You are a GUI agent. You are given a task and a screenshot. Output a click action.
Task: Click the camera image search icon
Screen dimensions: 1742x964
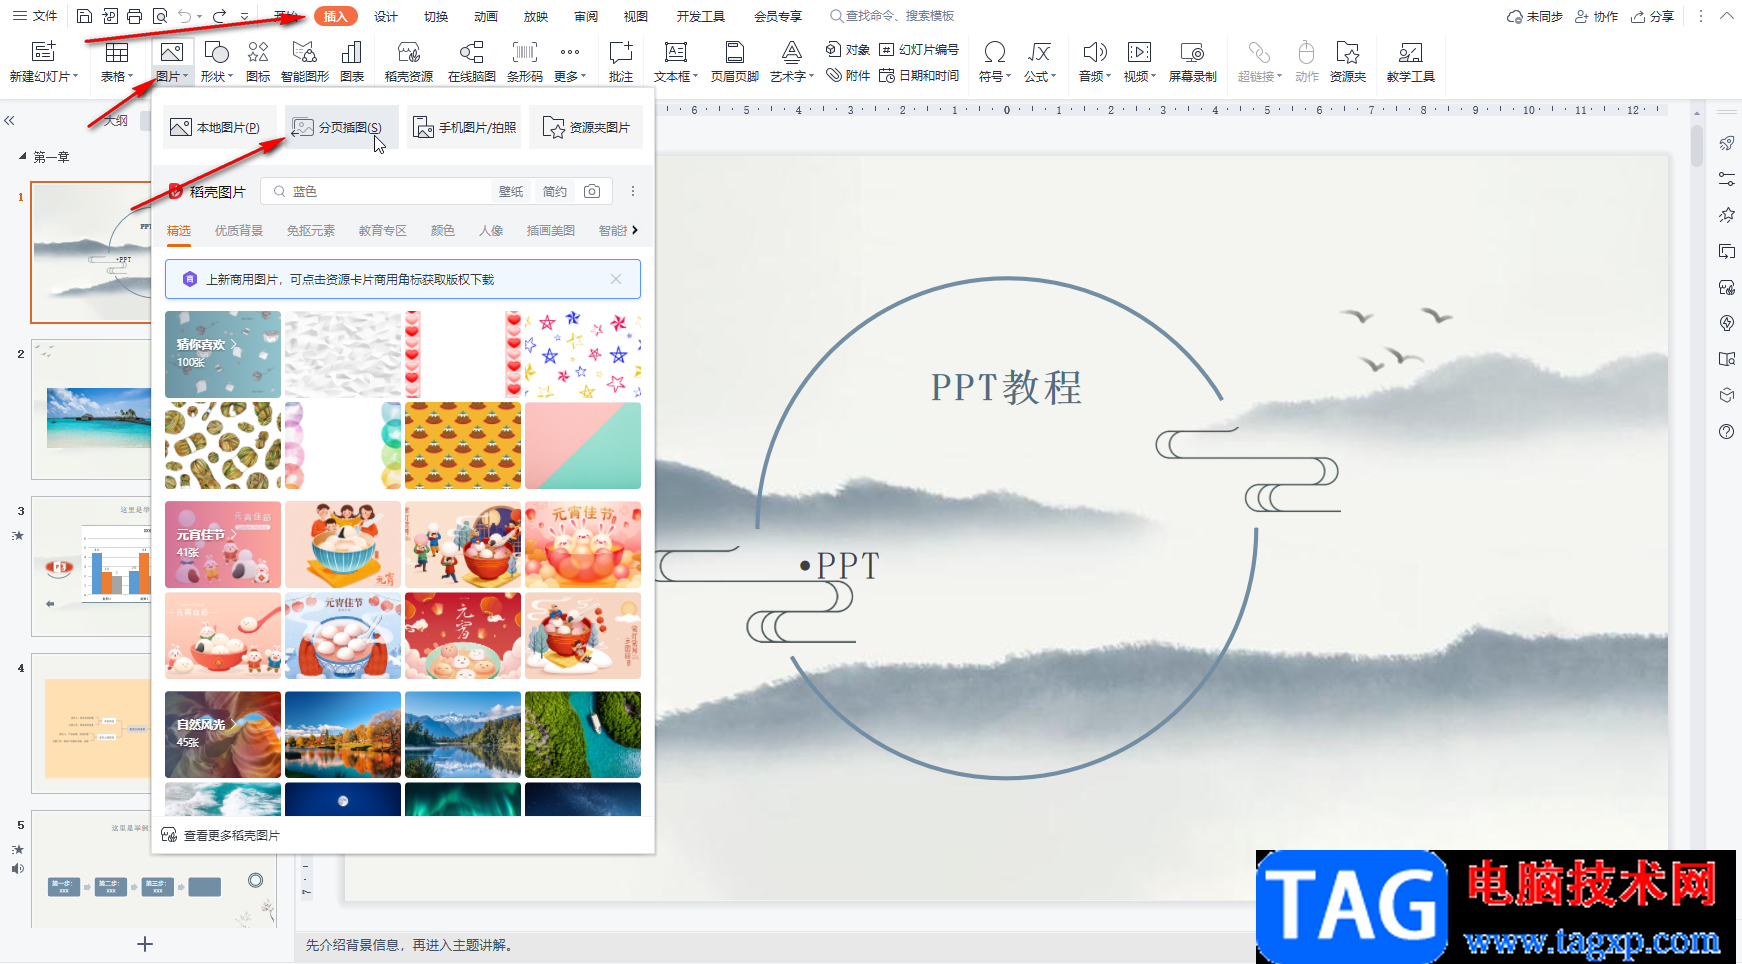(592, 191)
